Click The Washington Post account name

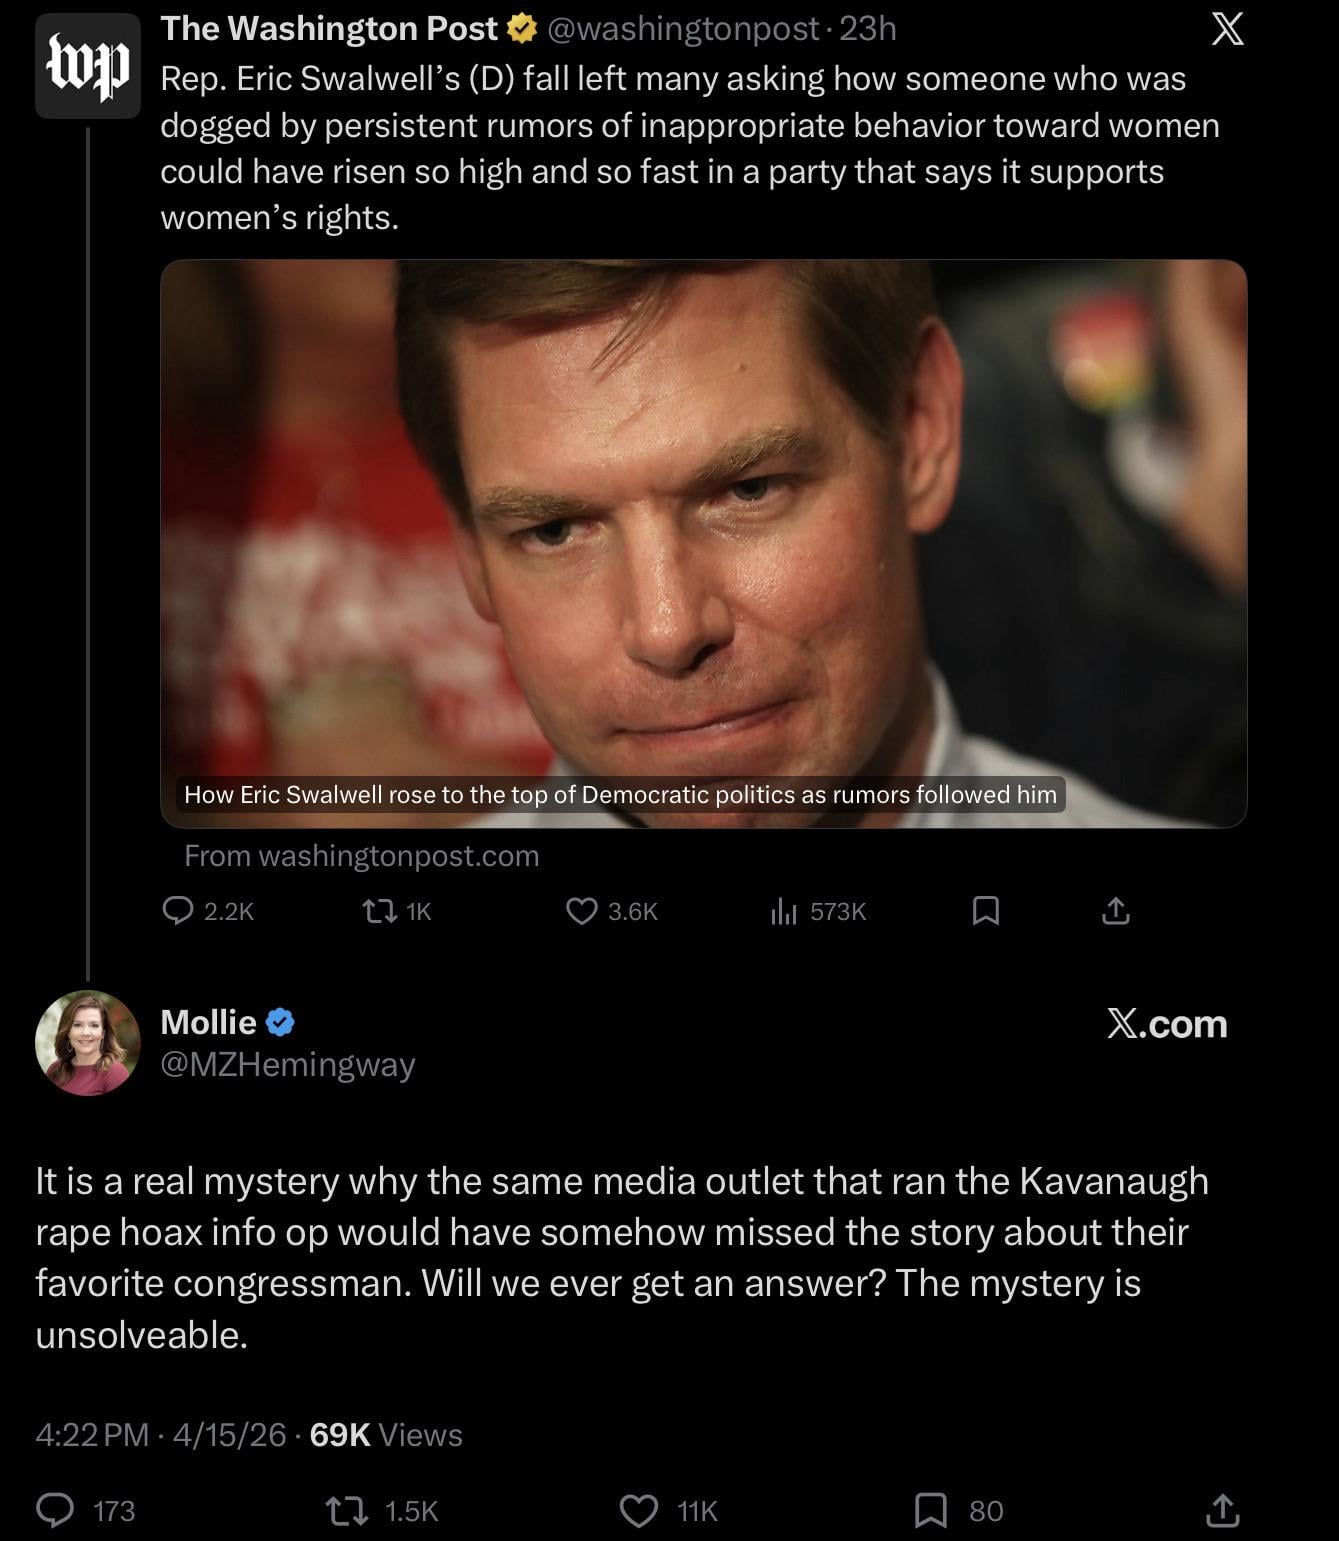tap(329, 29)
